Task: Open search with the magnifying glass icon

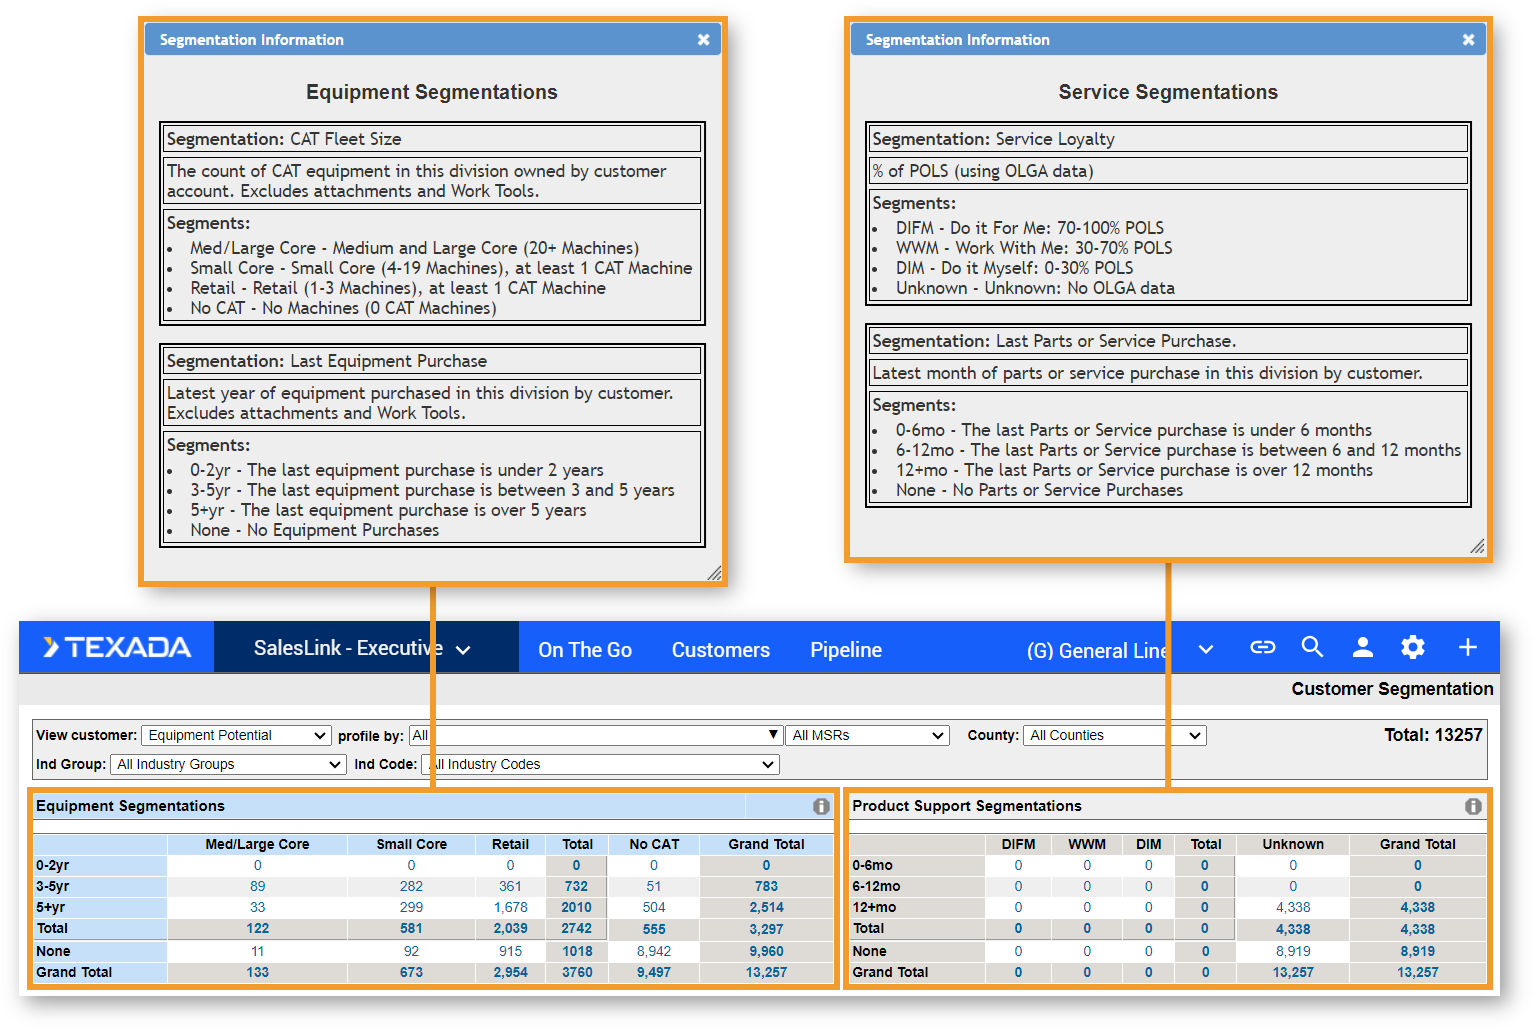Action: pyautogui.click(x=1312, y=647)
